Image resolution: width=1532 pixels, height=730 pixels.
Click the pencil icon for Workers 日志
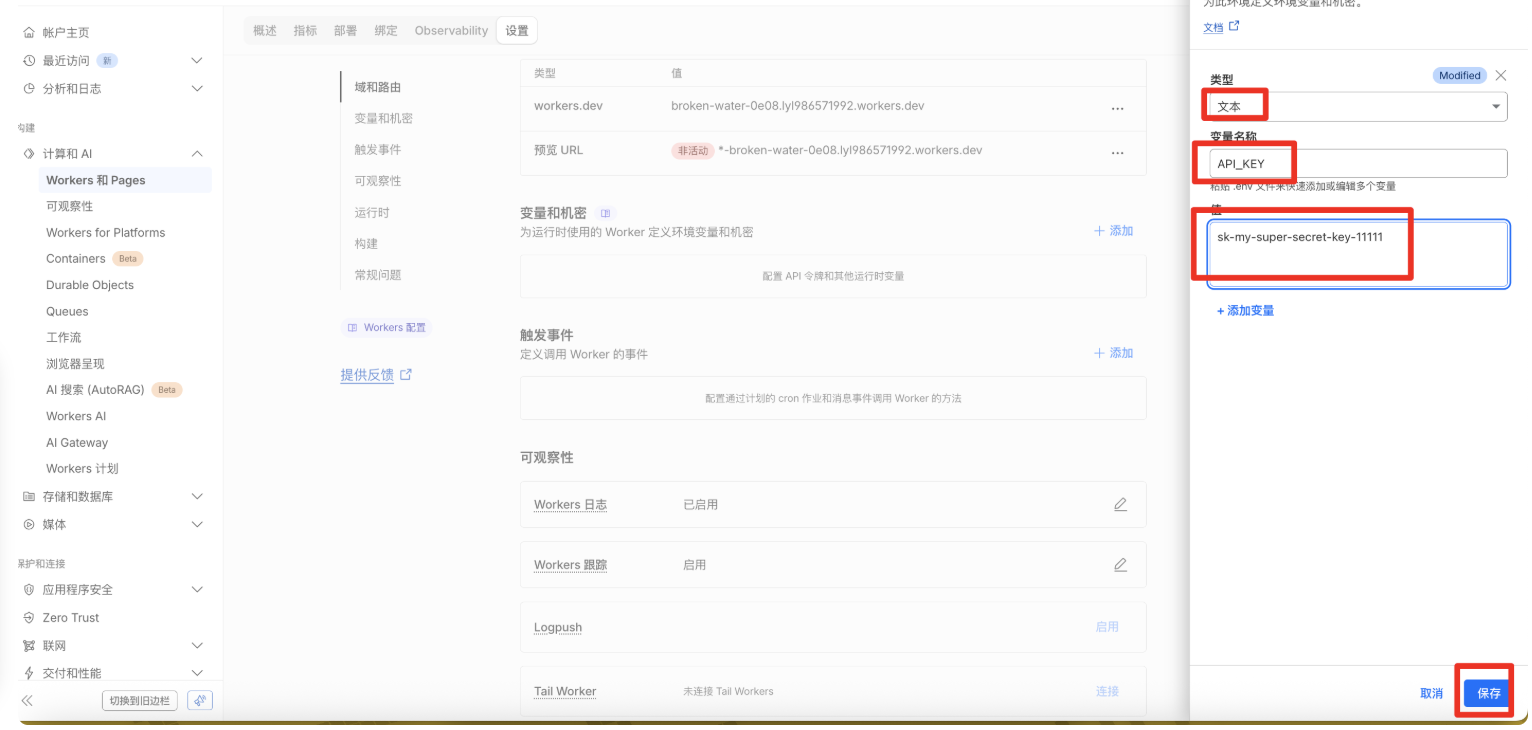click(x=1120, y=505)
